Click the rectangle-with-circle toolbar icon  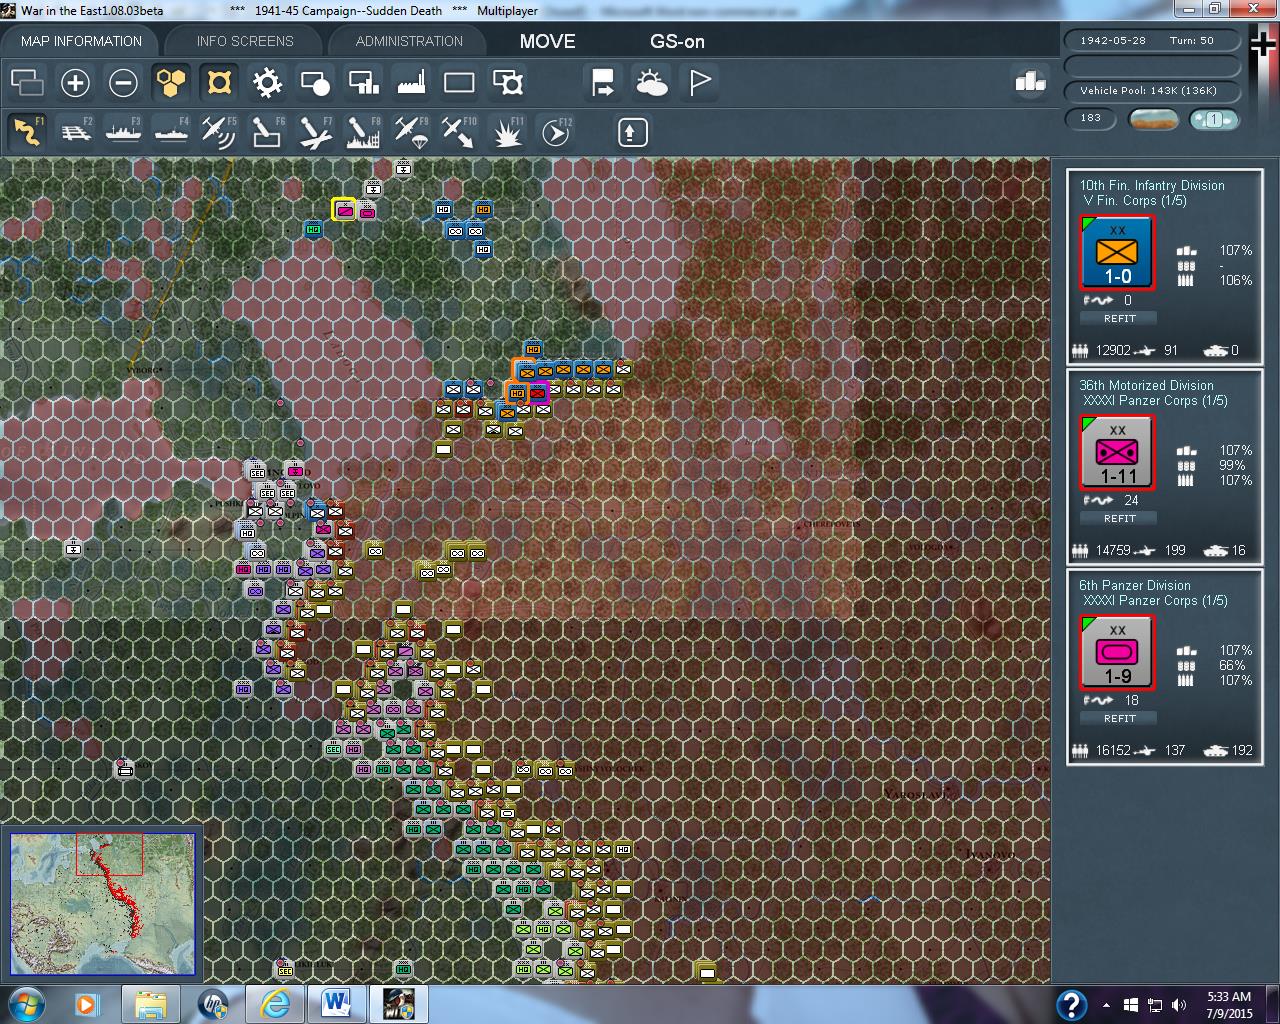(x=315, y=82)
